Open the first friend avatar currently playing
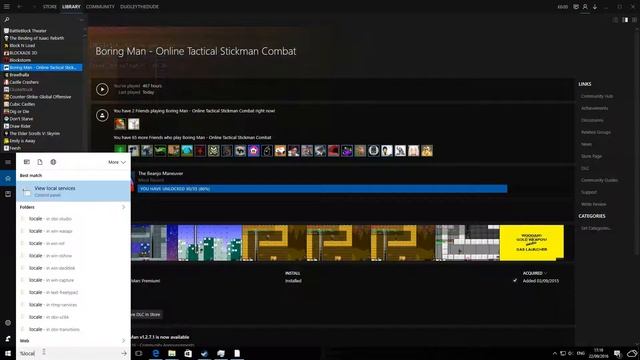Screen dimensions: 640x360 120,124
